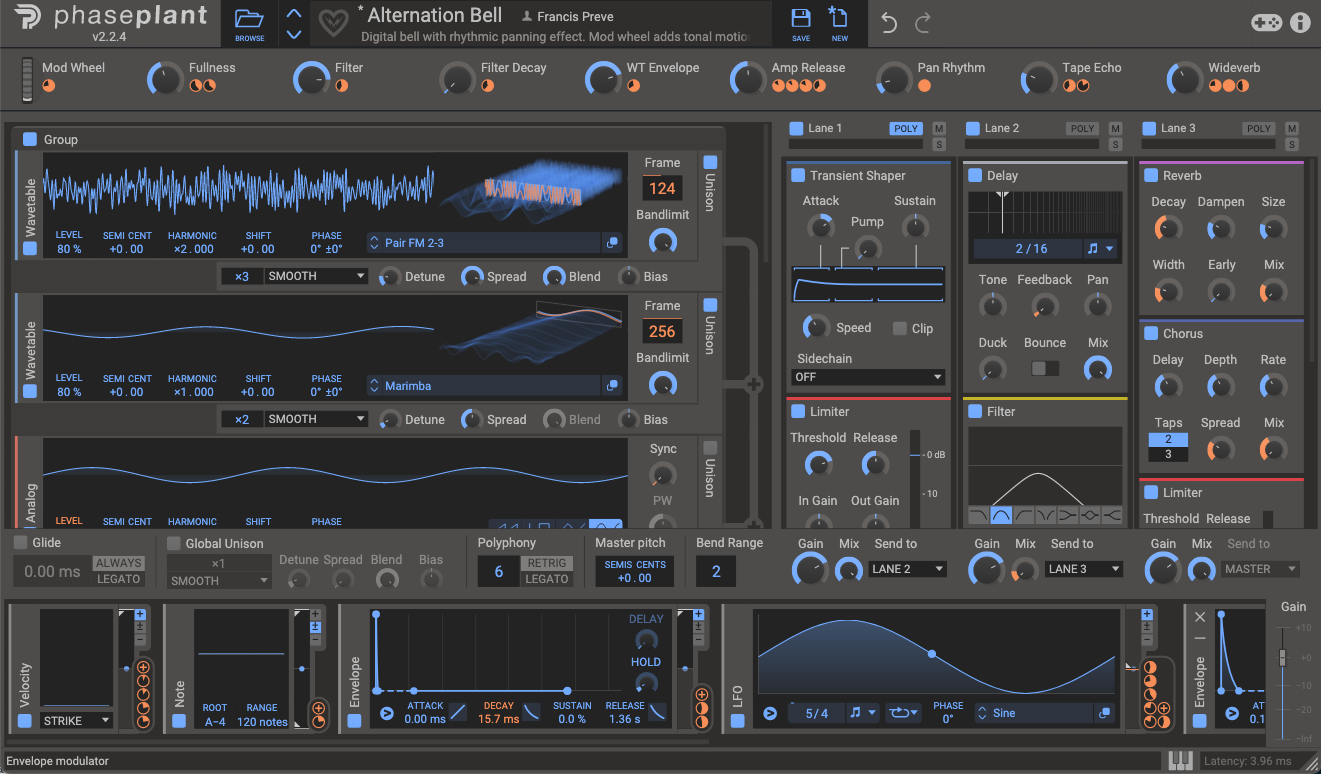This screenshot has width=1321, height=774.
Task: Click the Filter macro knob
Action: tap(312, 79)
